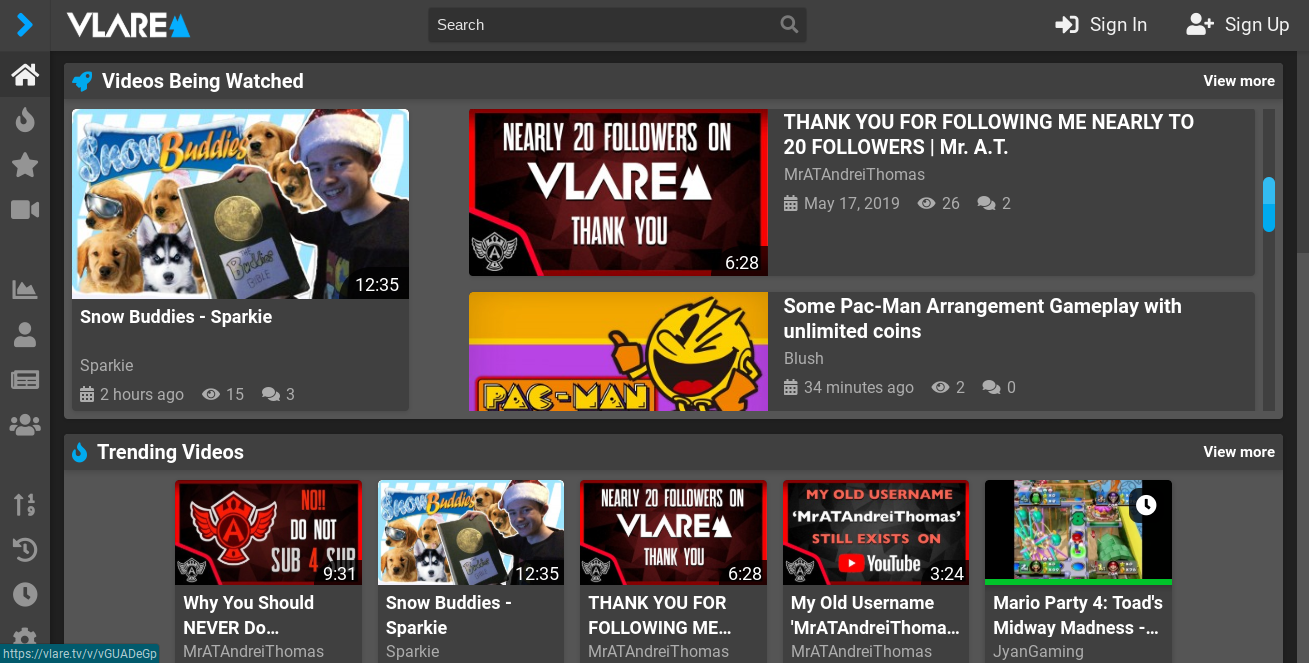Click the eye icon showing 26 views
The image size is (1309, 663).
pyautogui.click(x=927, y=204)
